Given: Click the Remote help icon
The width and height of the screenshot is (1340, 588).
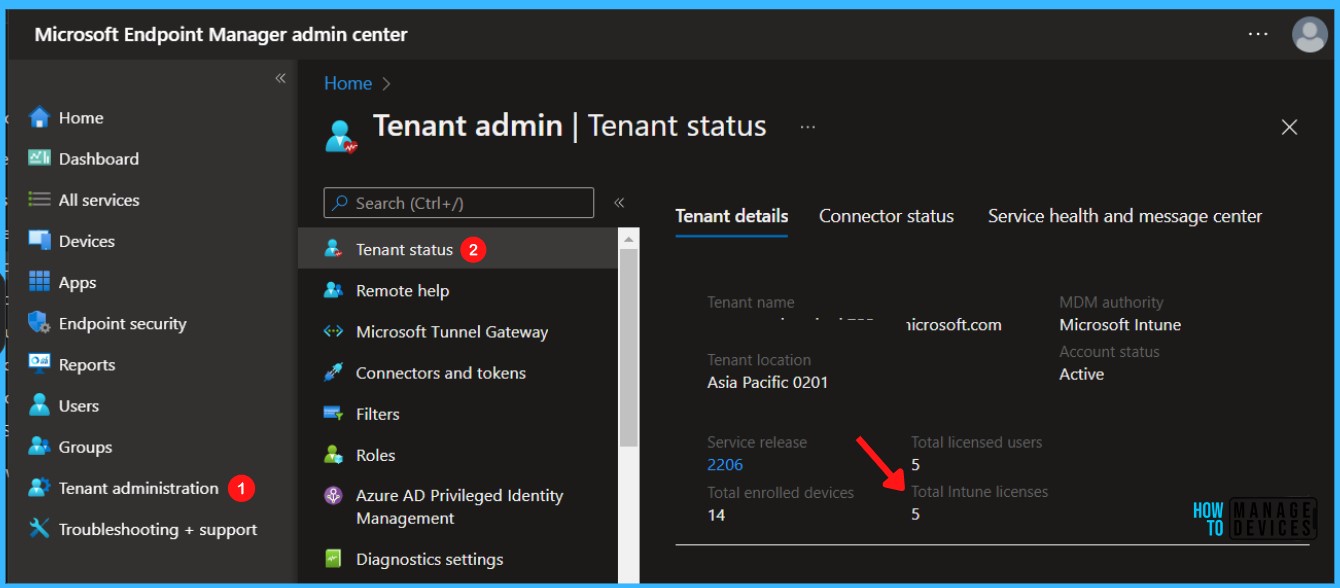Looking at the screenshot, I should (334, 290).
